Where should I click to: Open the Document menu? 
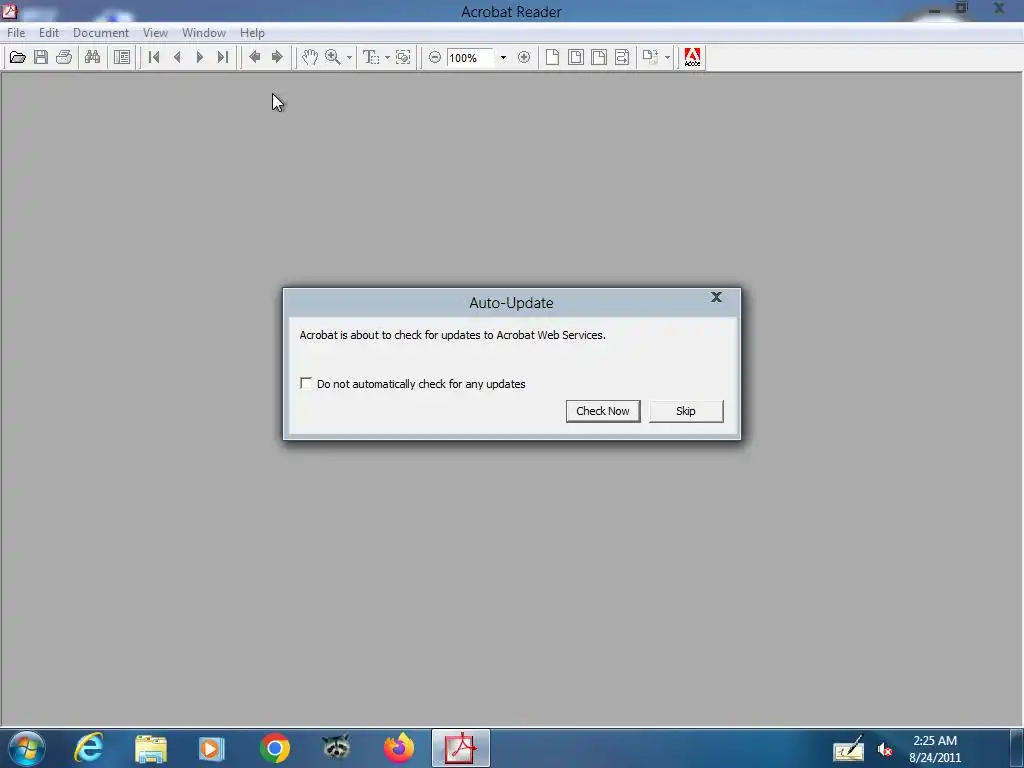coord(101,33)
